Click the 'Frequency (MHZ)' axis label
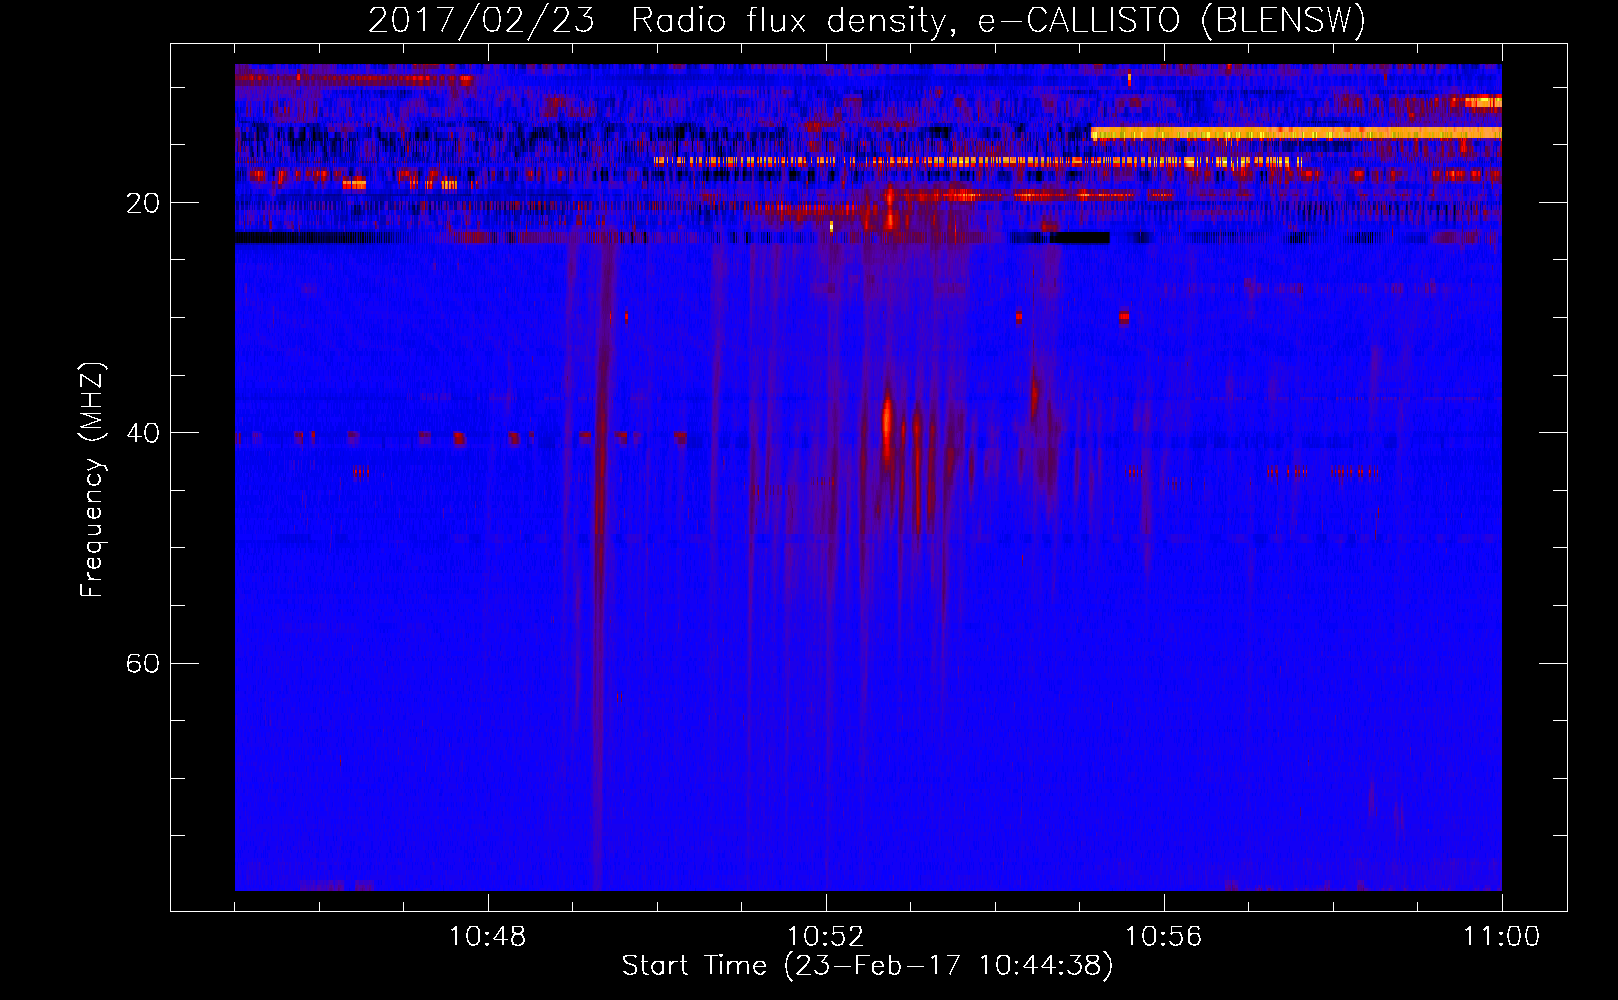 point(91,480)
